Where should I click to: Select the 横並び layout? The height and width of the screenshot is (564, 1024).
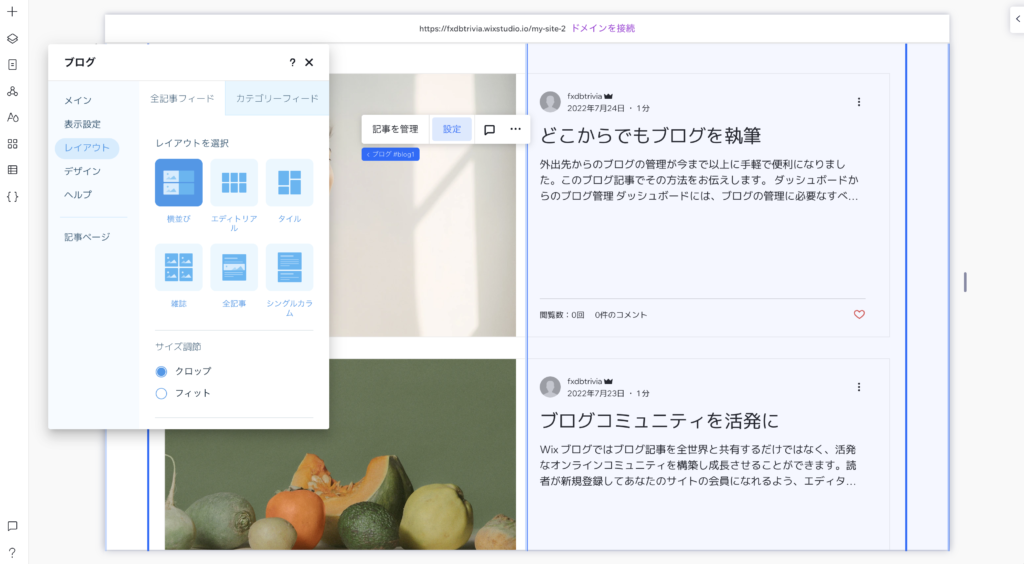coord(178,182)
